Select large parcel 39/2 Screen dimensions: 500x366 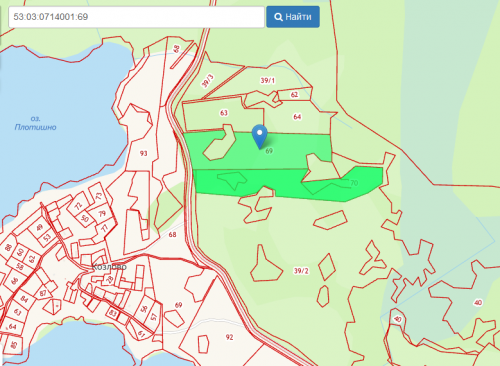point(301,271)
